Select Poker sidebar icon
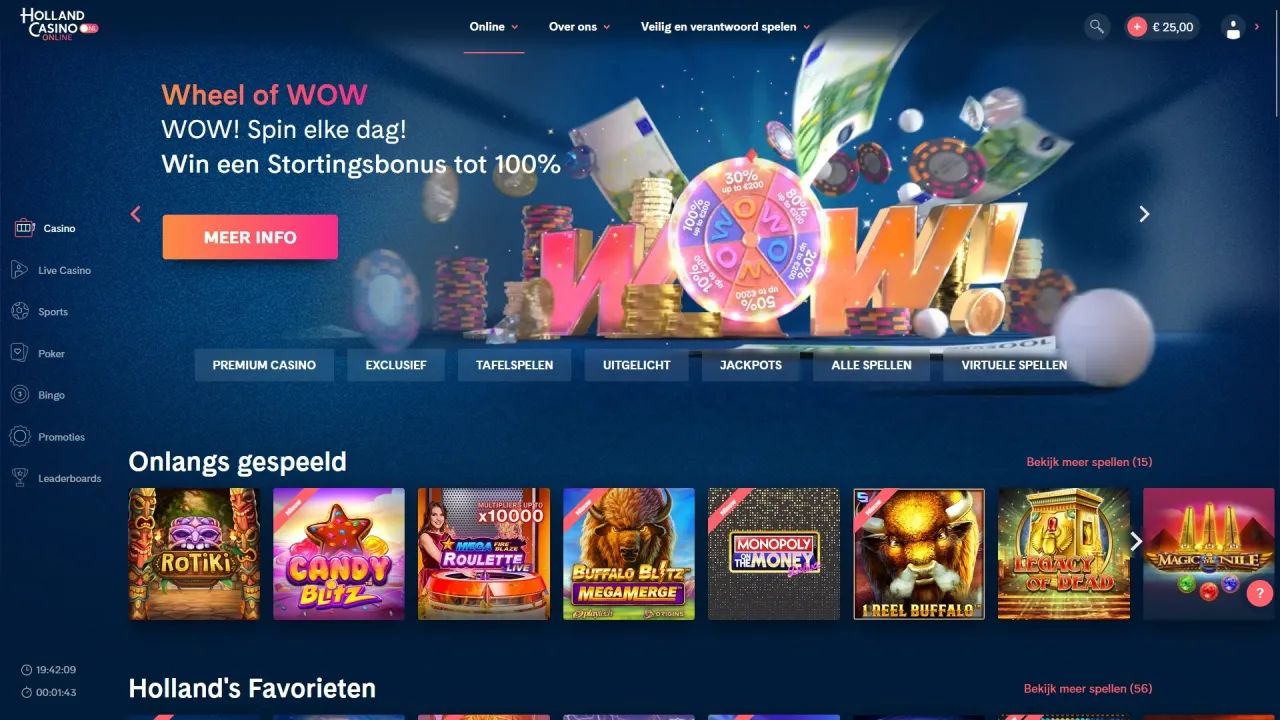 (20, 353)
